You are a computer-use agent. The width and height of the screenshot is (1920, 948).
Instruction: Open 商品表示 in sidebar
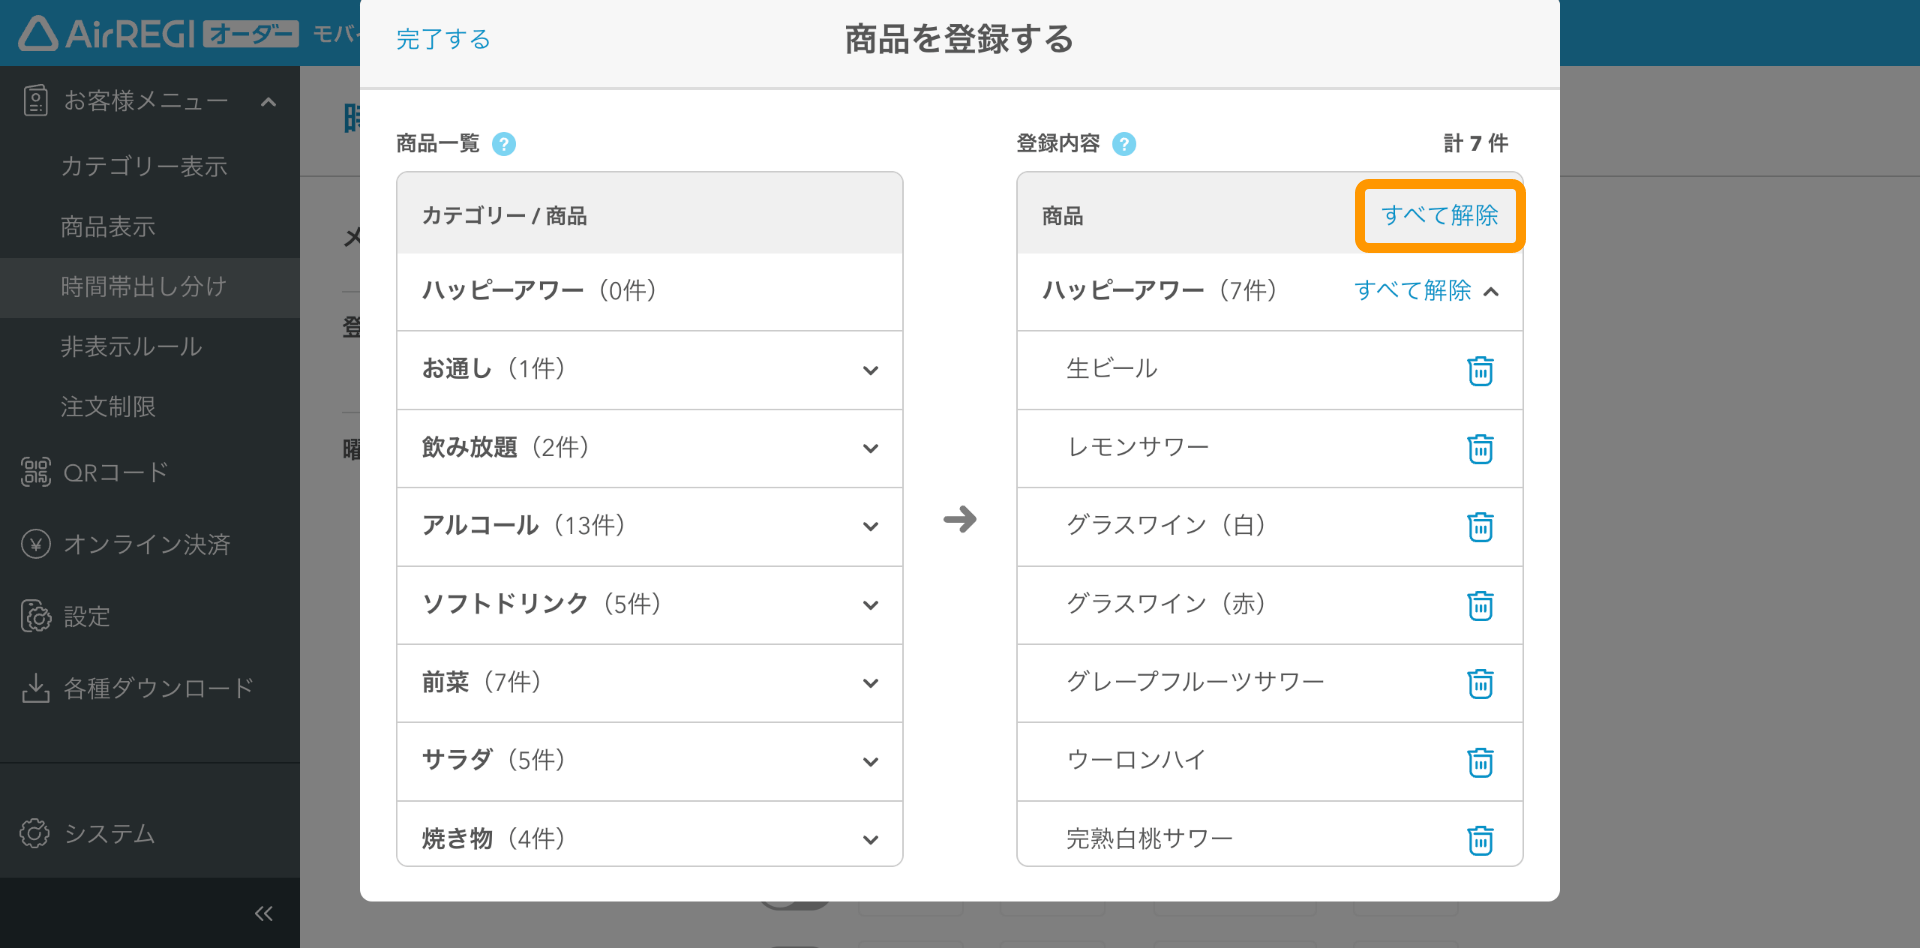tap(108, 227)
